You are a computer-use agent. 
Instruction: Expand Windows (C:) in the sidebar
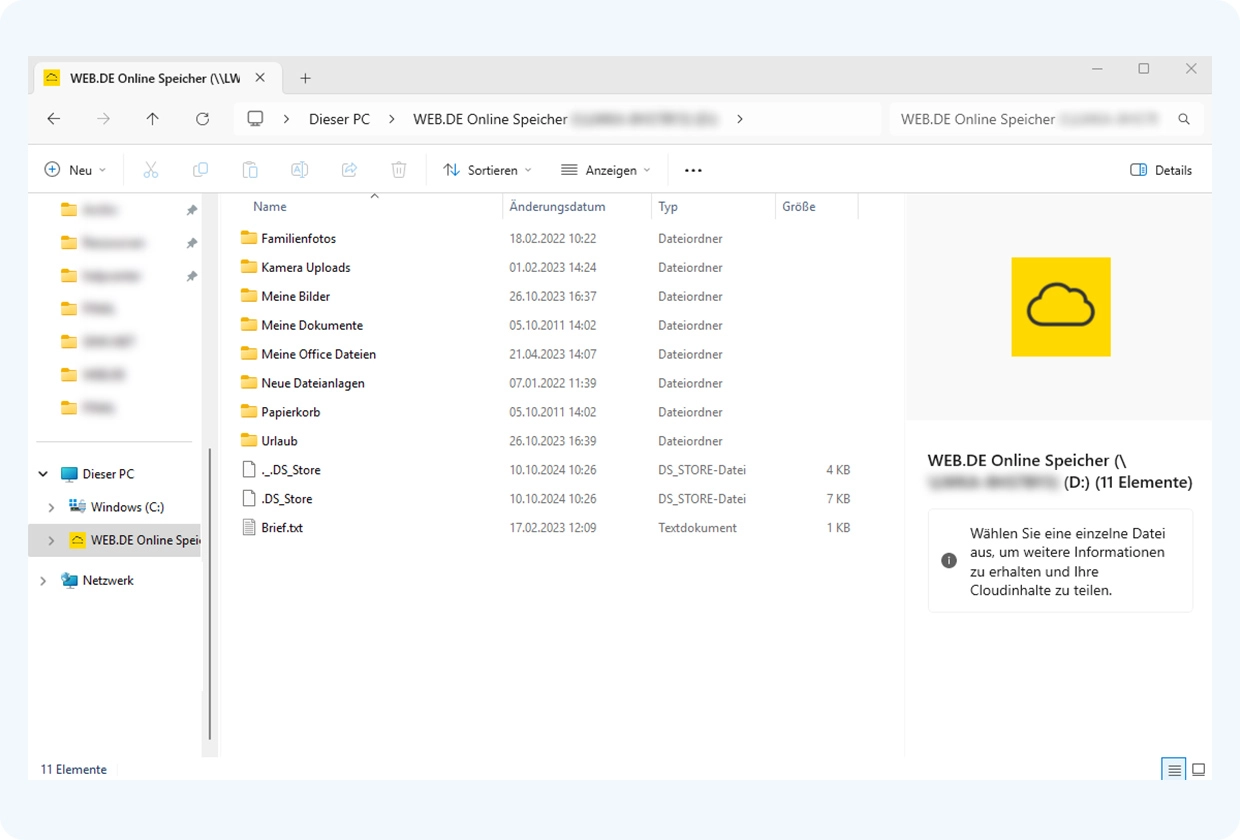pyautogui.click(x=51, y=507)
